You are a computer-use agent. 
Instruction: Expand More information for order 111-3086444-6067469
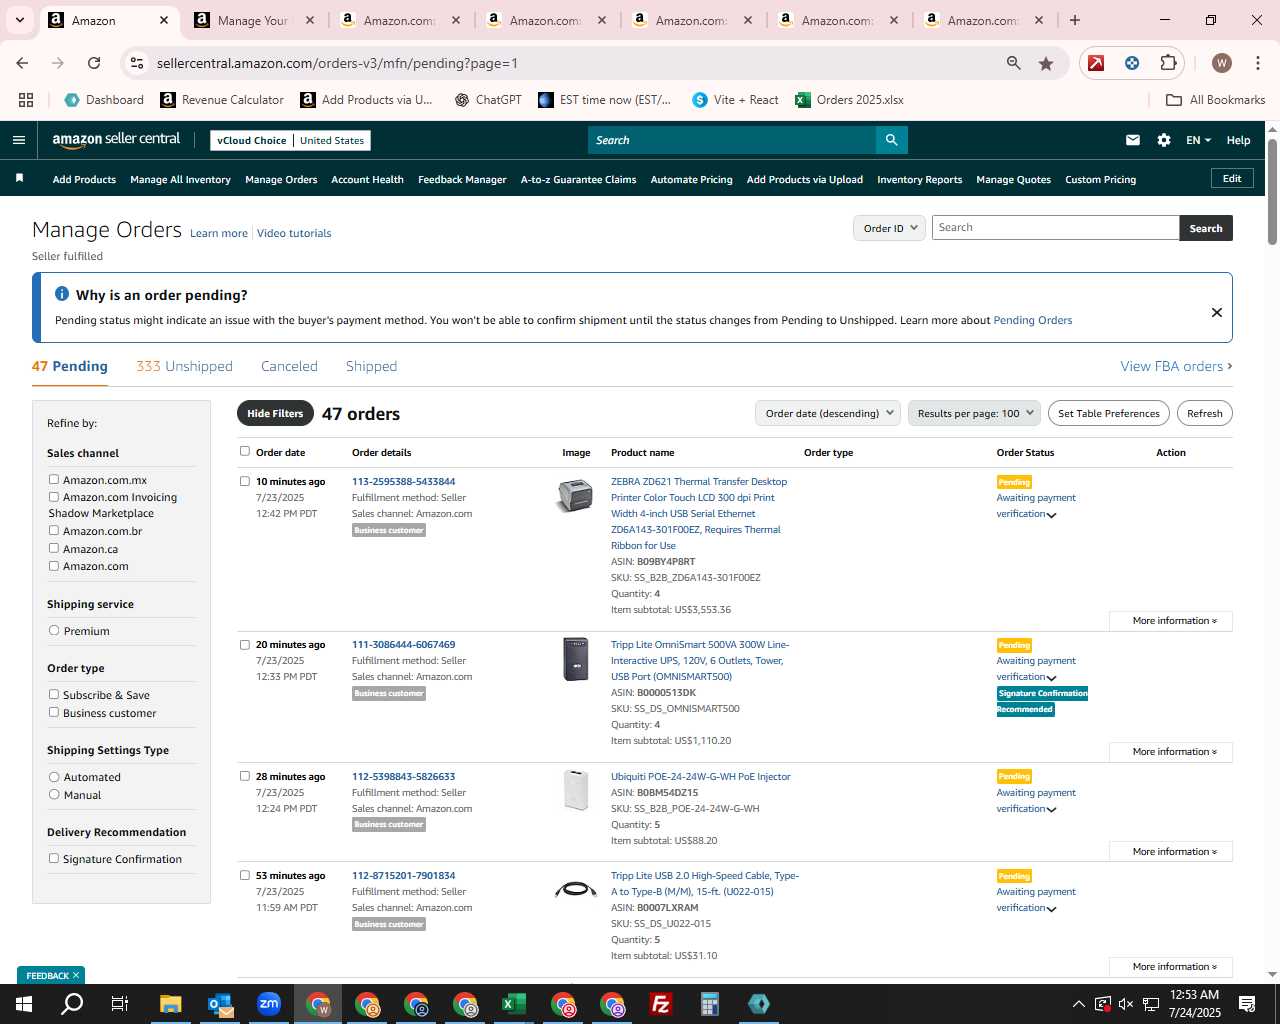pyautogui.click(x=1170, y=752)
